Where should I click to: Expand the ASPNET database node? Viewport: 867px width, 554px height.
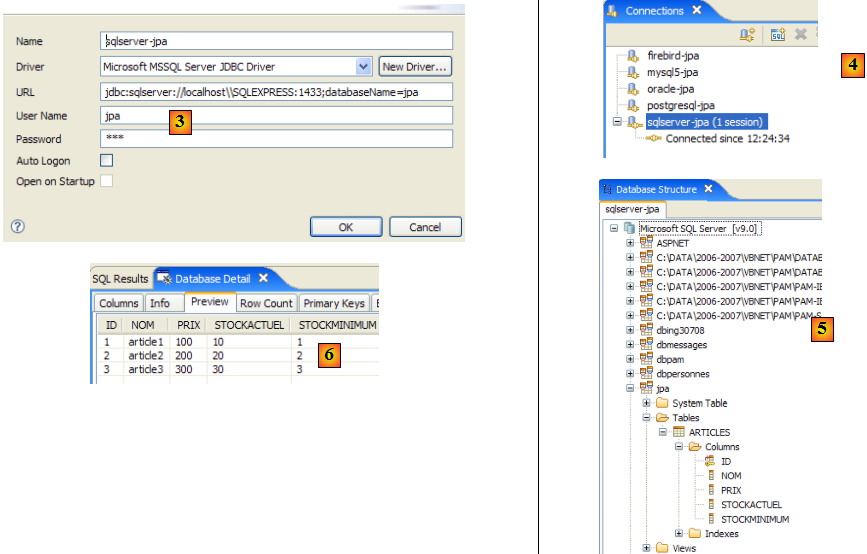coord(630,243)
